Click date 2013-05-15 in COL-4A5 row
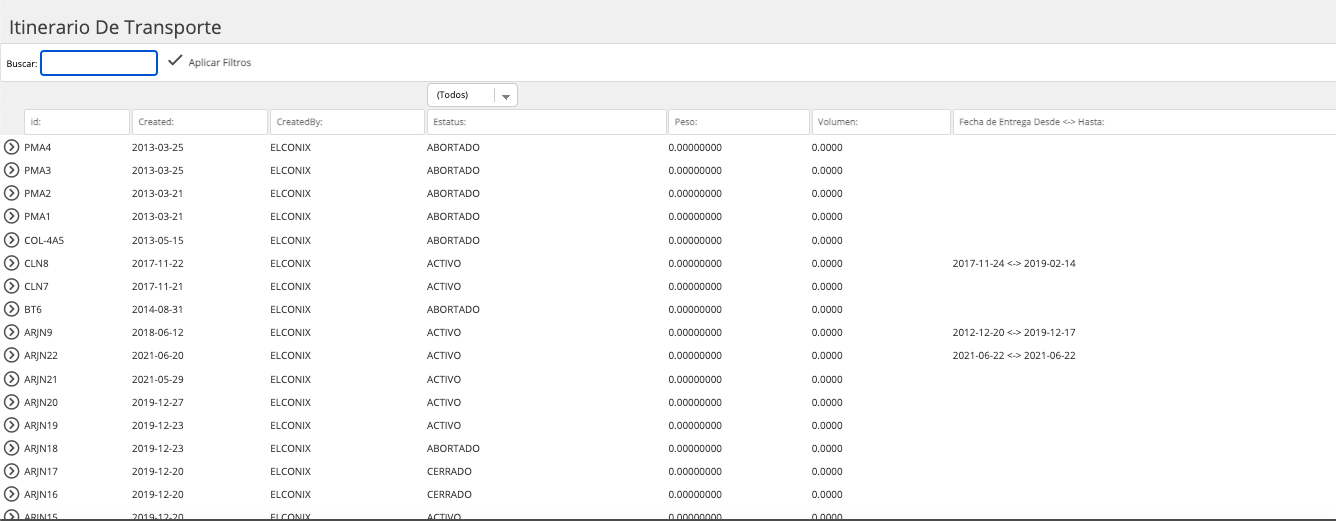Image resolution: width=1336 pixels, height=521 pixels. tap(156, 240)
